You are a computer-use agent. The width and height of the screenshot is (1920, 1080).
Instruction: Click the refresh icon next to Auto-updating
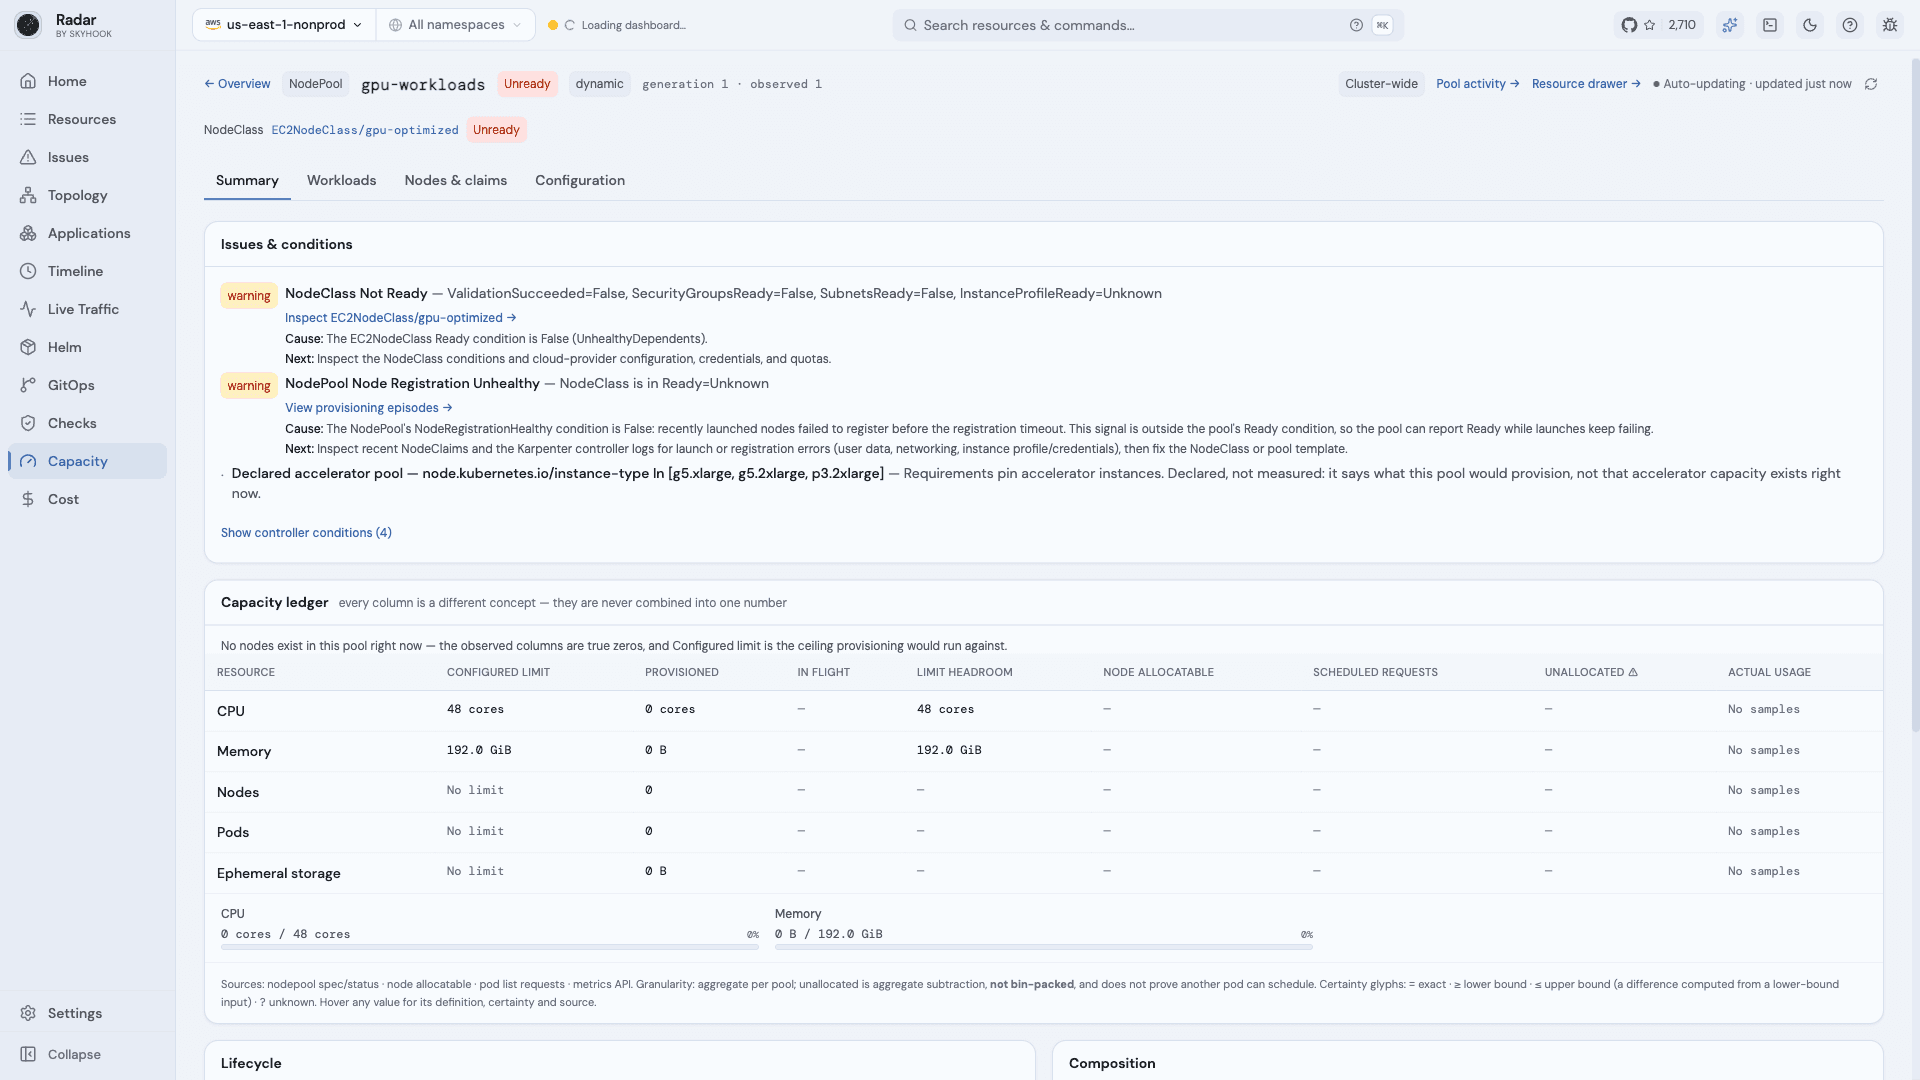[1871, 84]
